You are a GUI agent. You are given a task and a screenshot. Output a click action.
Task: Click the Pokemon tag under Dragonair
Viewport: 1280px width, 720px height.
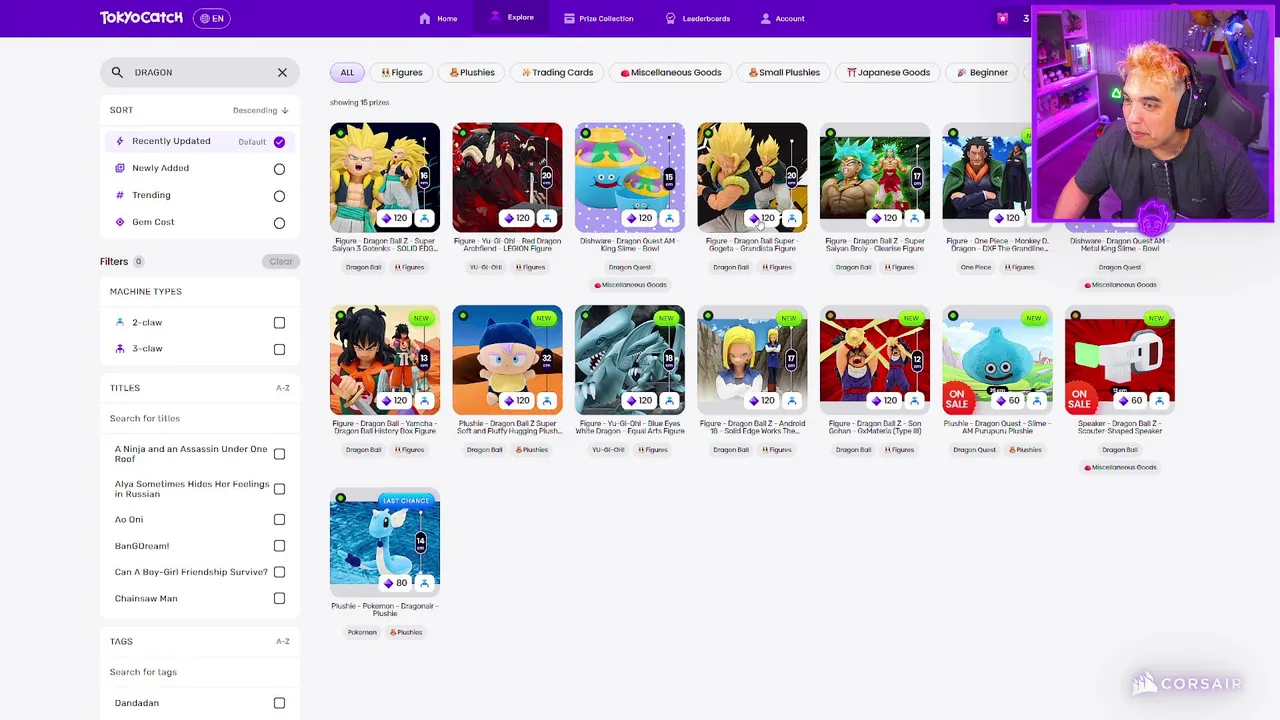tap(362, 632)
